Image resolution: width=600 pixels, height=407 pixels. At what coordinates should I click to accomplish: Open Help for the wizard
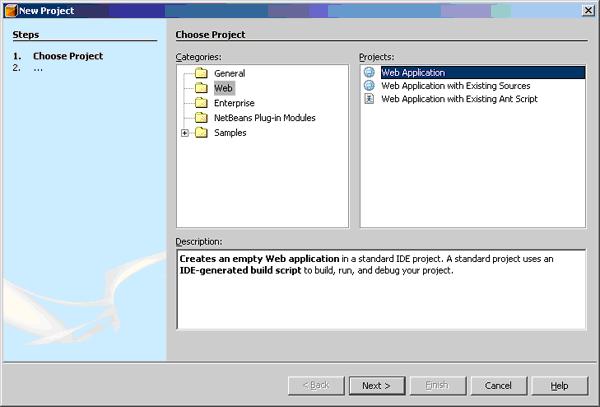[x=559, y=385]
